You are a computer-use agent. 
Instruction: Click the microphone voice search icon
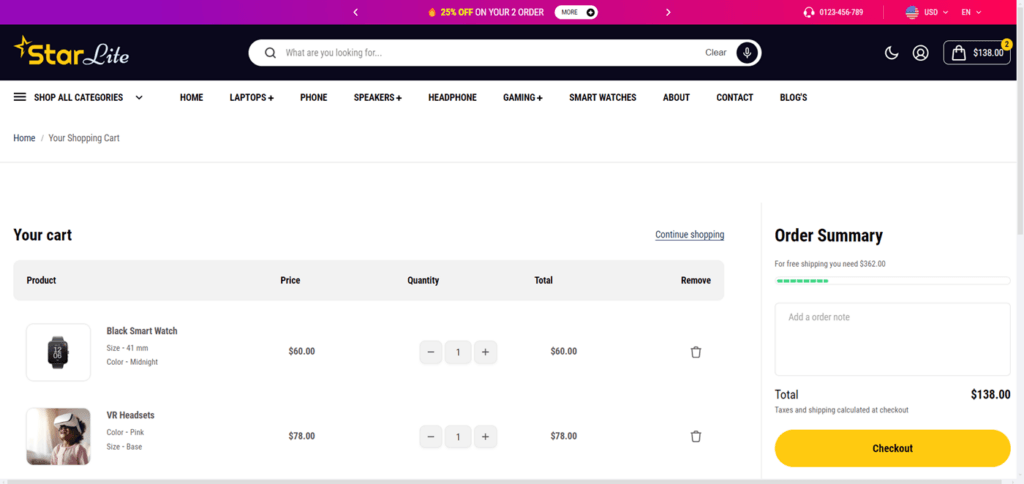(746, 53)
